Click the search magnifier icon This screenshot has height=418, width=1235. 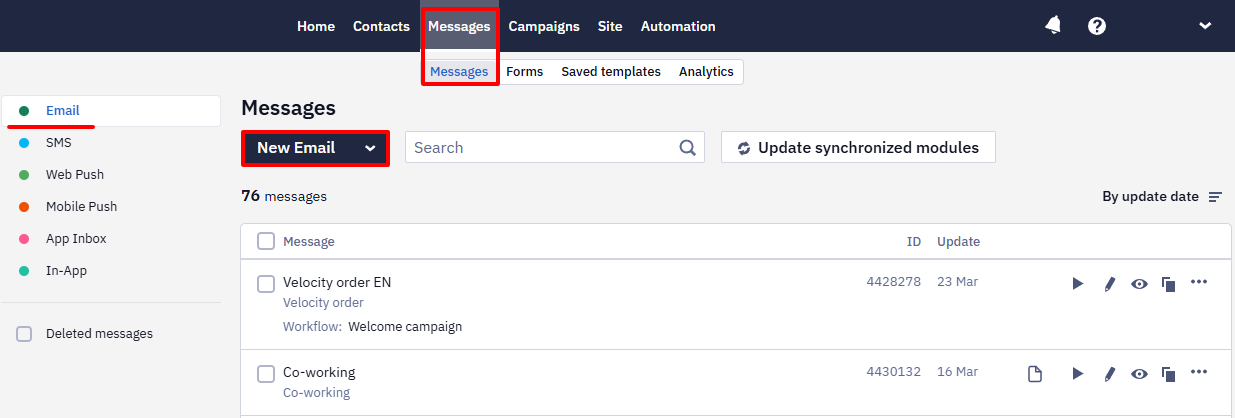pos(688,148)
